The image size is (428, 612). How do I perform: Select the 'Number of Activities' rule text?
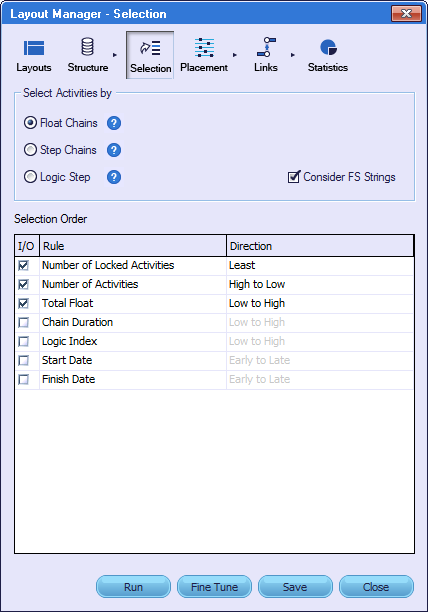90,284
